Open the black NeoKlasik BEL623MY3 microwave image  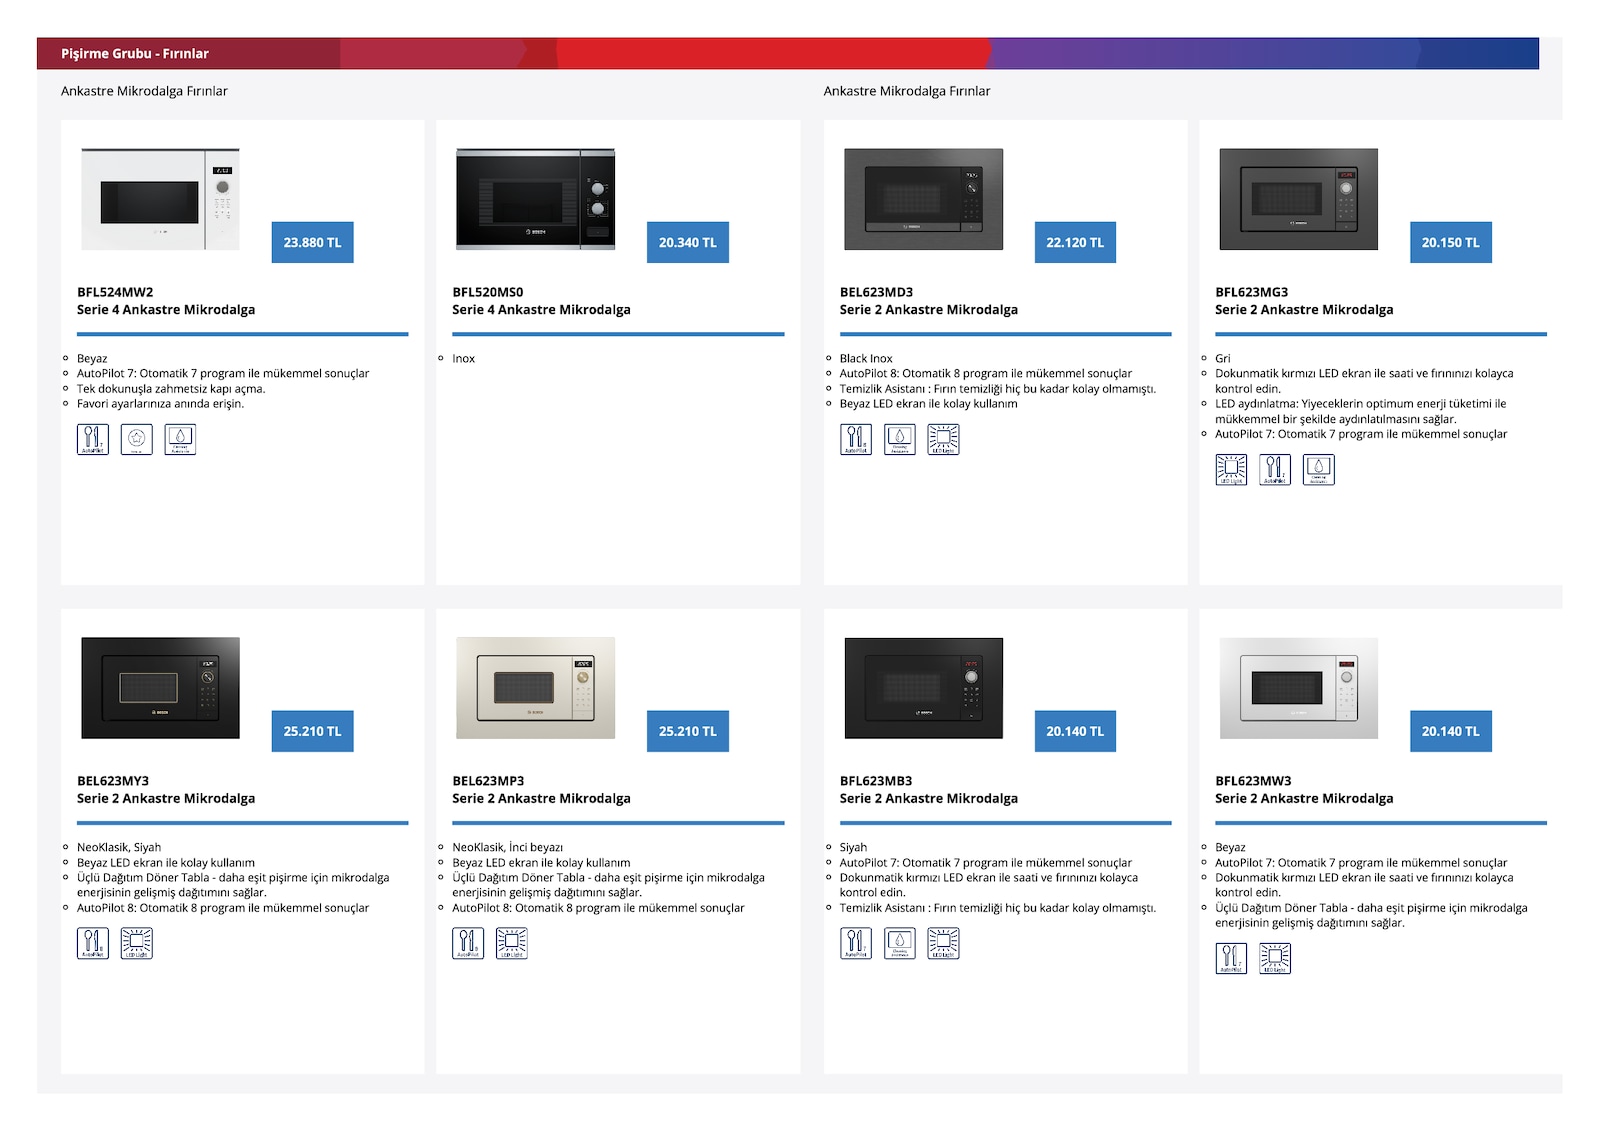pos(160,688)
